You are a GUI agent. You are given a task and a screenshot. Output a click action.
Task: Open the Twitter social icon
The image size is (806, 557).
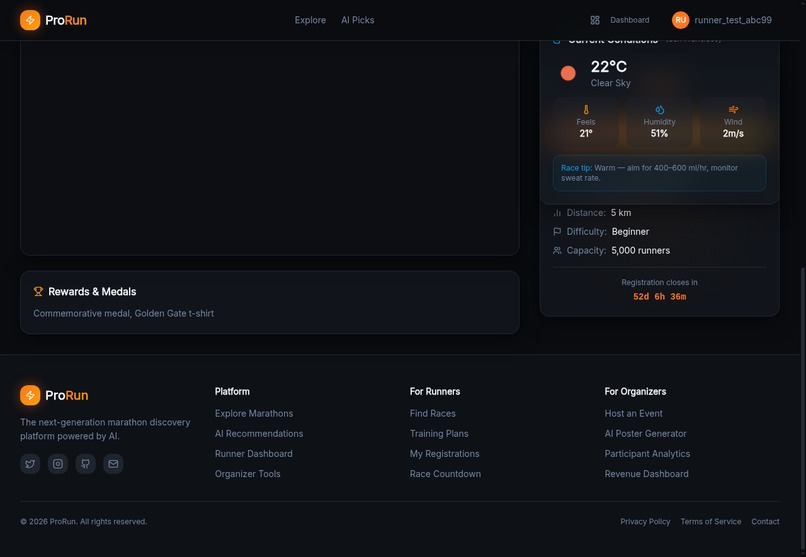click(30, 464)
